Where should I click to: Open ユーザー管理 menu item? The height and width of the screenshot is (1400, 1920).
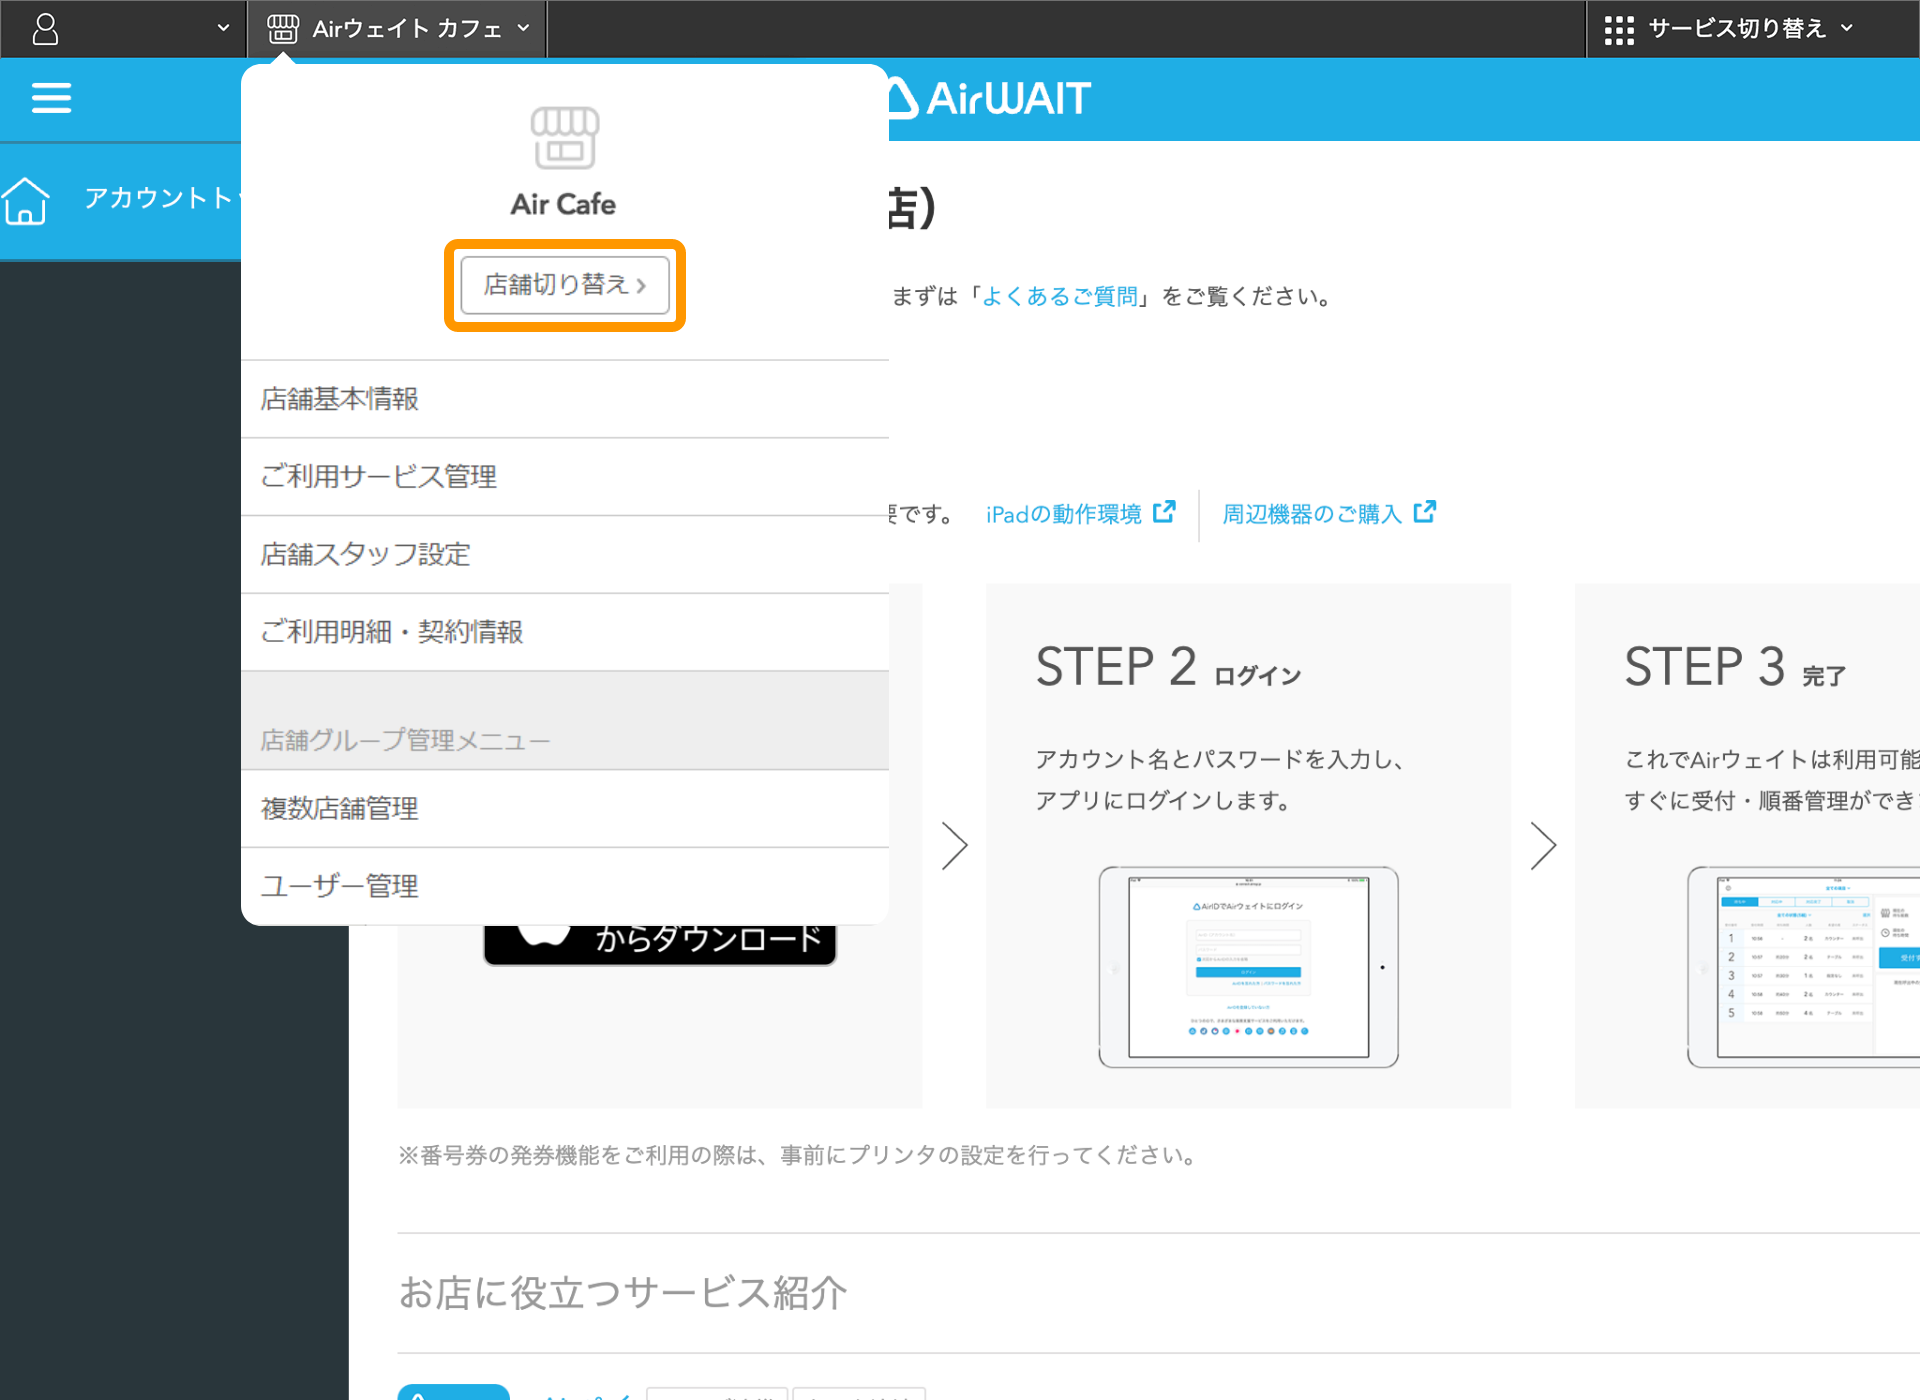565,887
